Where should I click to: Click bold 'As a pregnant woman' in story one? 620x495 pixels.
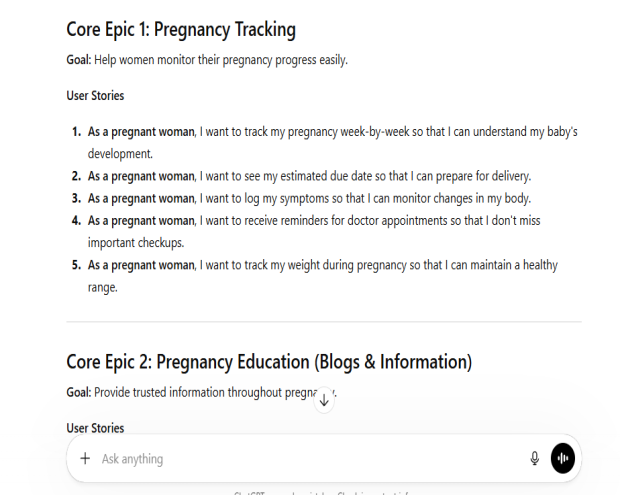[x=141, y=132]
